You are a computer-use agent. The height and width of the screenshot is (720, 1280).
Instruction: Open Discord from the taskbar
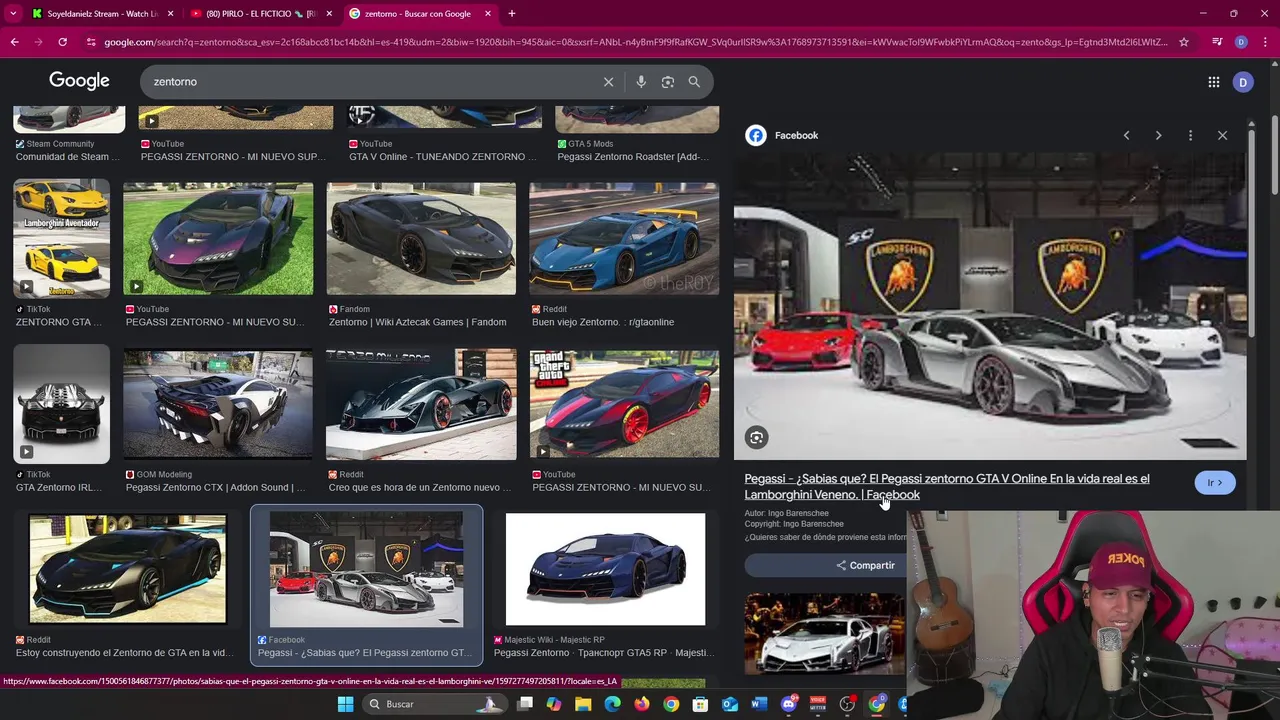pos(789,704)
